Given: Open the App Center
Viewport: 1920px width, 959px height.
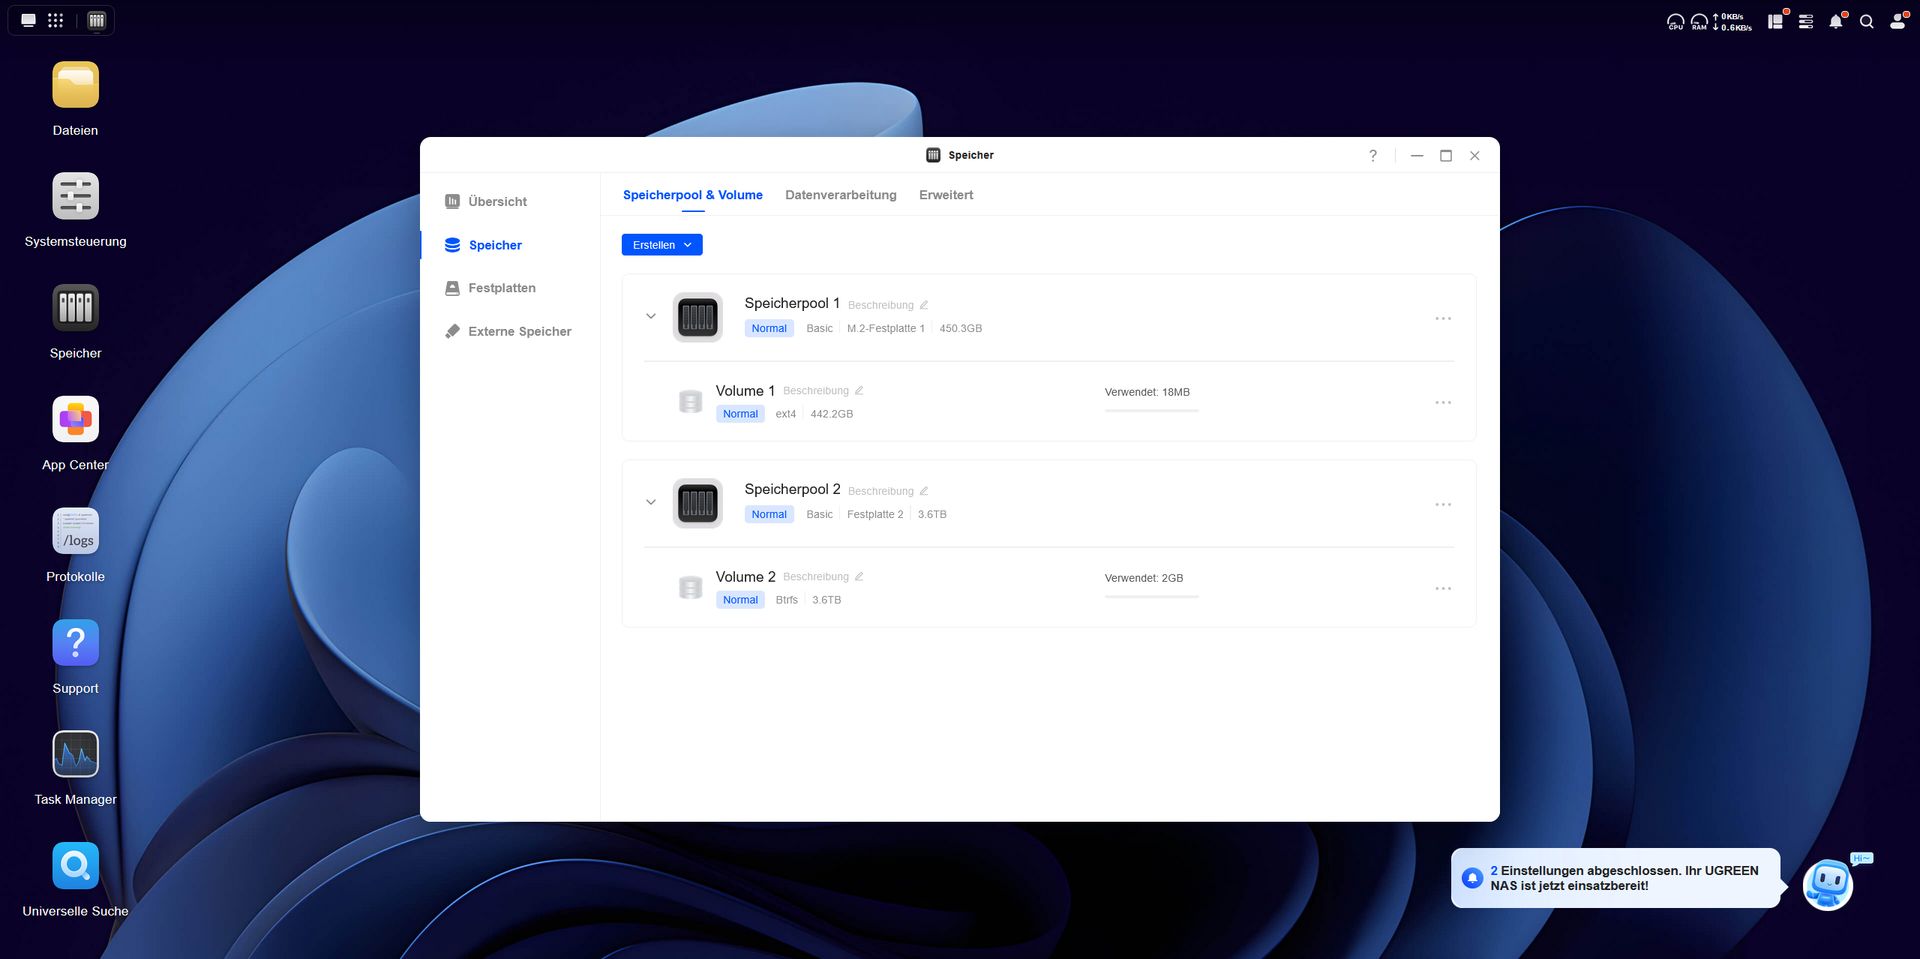Looking at the screenshot, I should click(75, 420).
